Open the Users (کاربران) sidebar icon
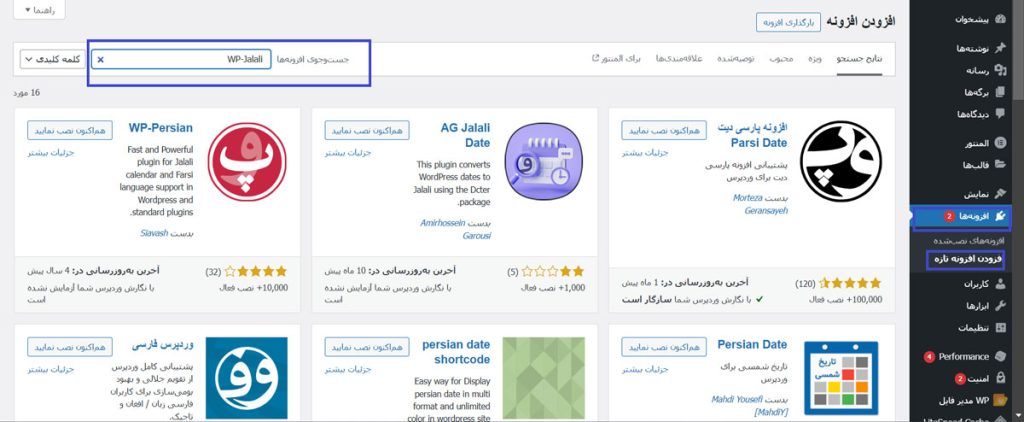This screenshot has width=1024, height=422. [1000, 284]
